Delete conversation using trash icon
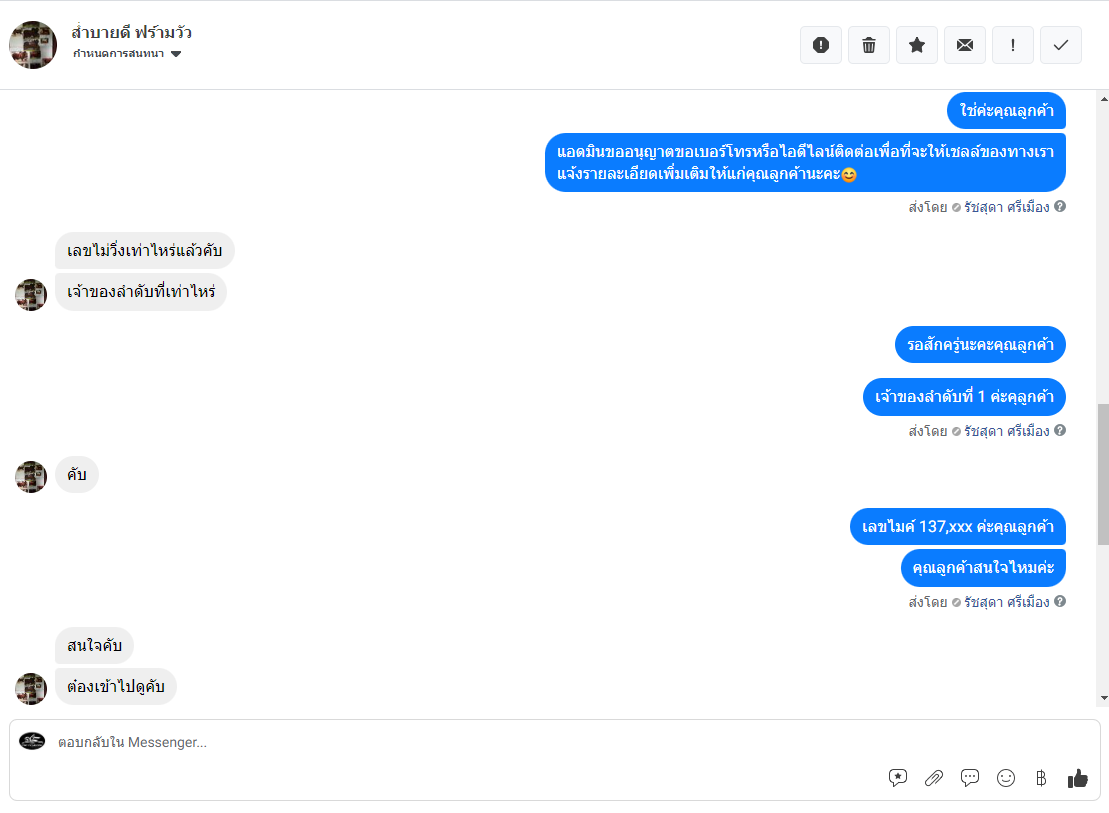Viewport: 1109px width, 813px height. (869, 45)
